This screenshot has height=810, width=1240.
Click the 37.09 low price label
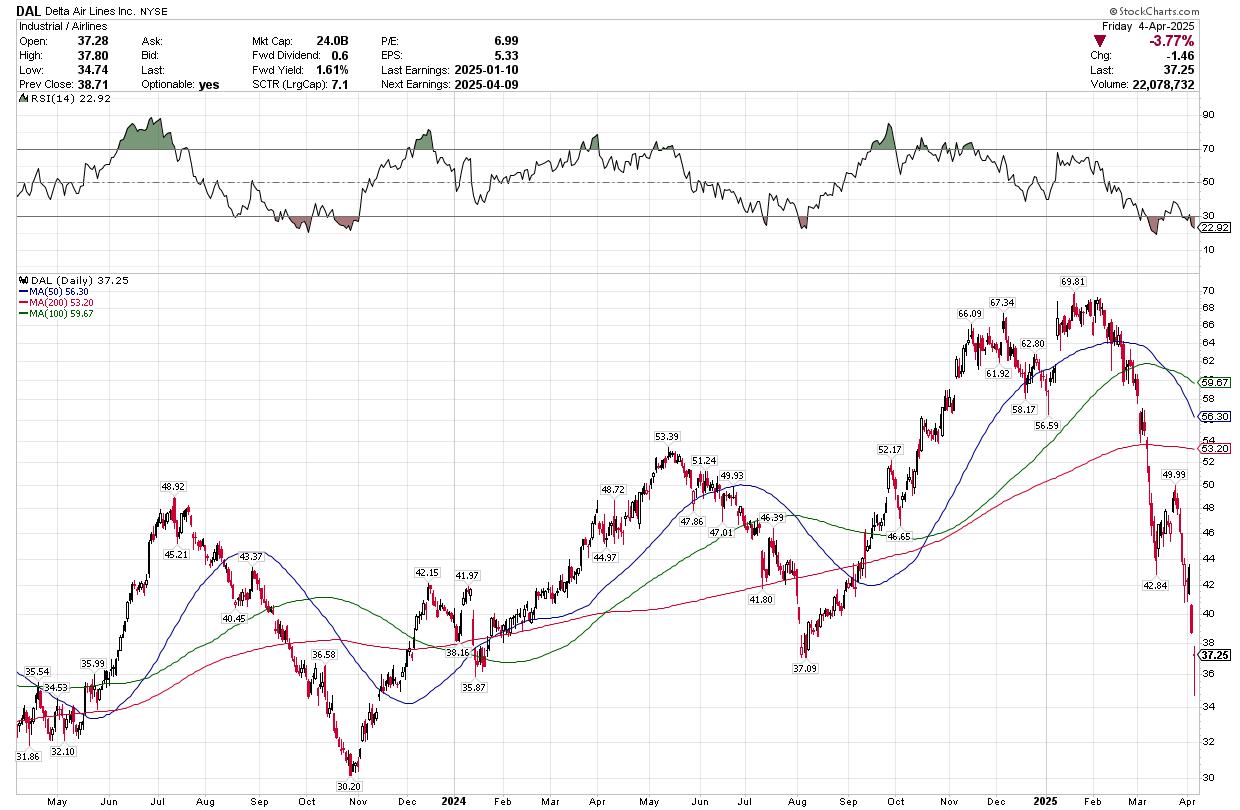[x=804, y=668]
